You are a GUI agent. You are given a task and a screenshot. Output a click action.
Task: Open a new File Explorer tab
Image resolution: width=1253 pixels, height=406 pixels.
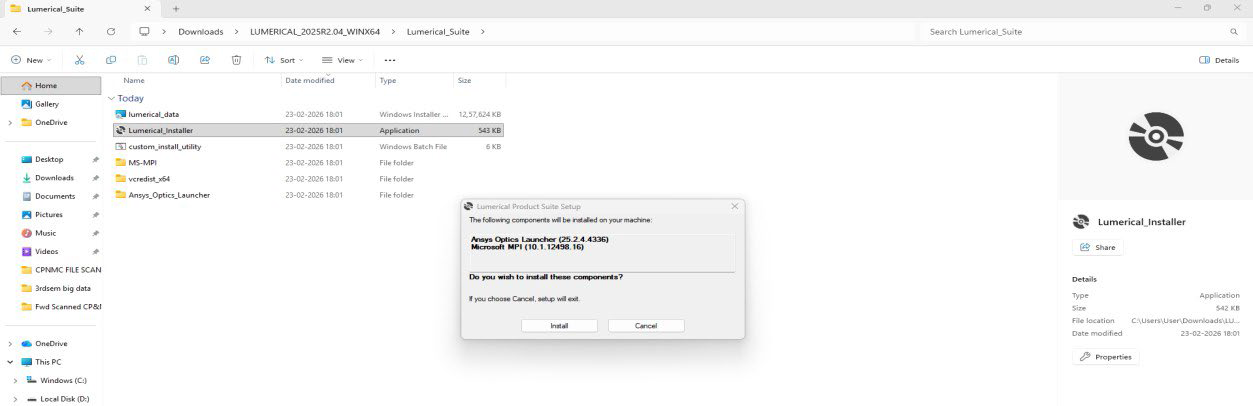[176, 9]
